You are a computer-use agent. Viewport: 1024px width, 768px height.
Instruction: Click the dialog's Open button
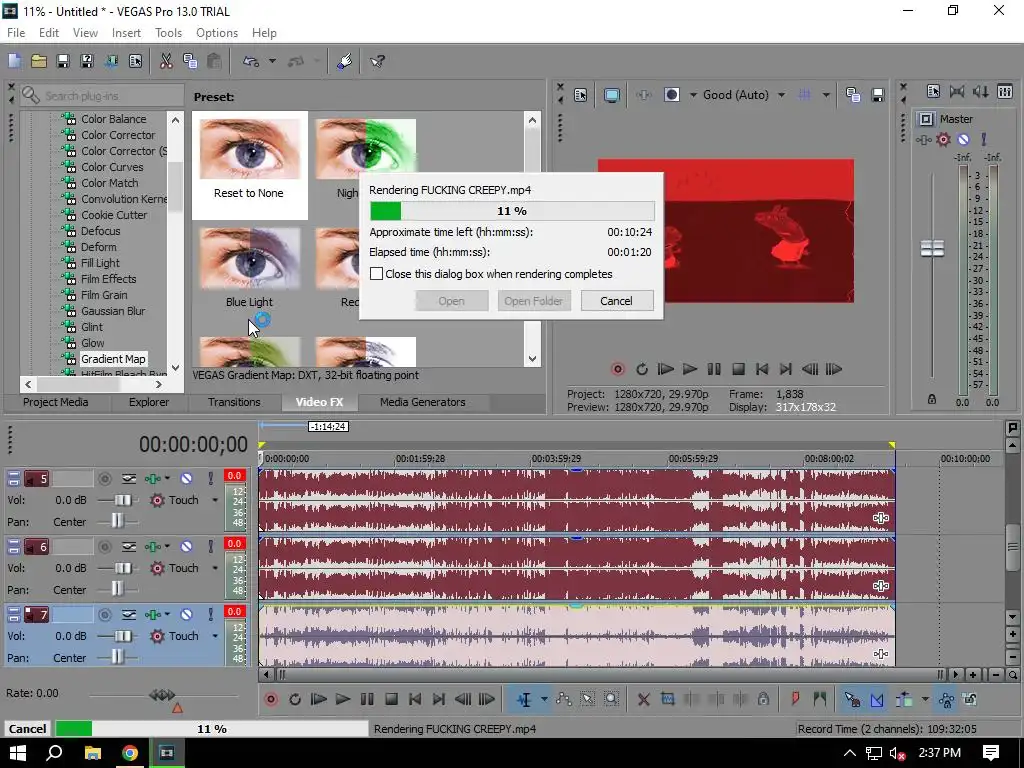(451, 301)
